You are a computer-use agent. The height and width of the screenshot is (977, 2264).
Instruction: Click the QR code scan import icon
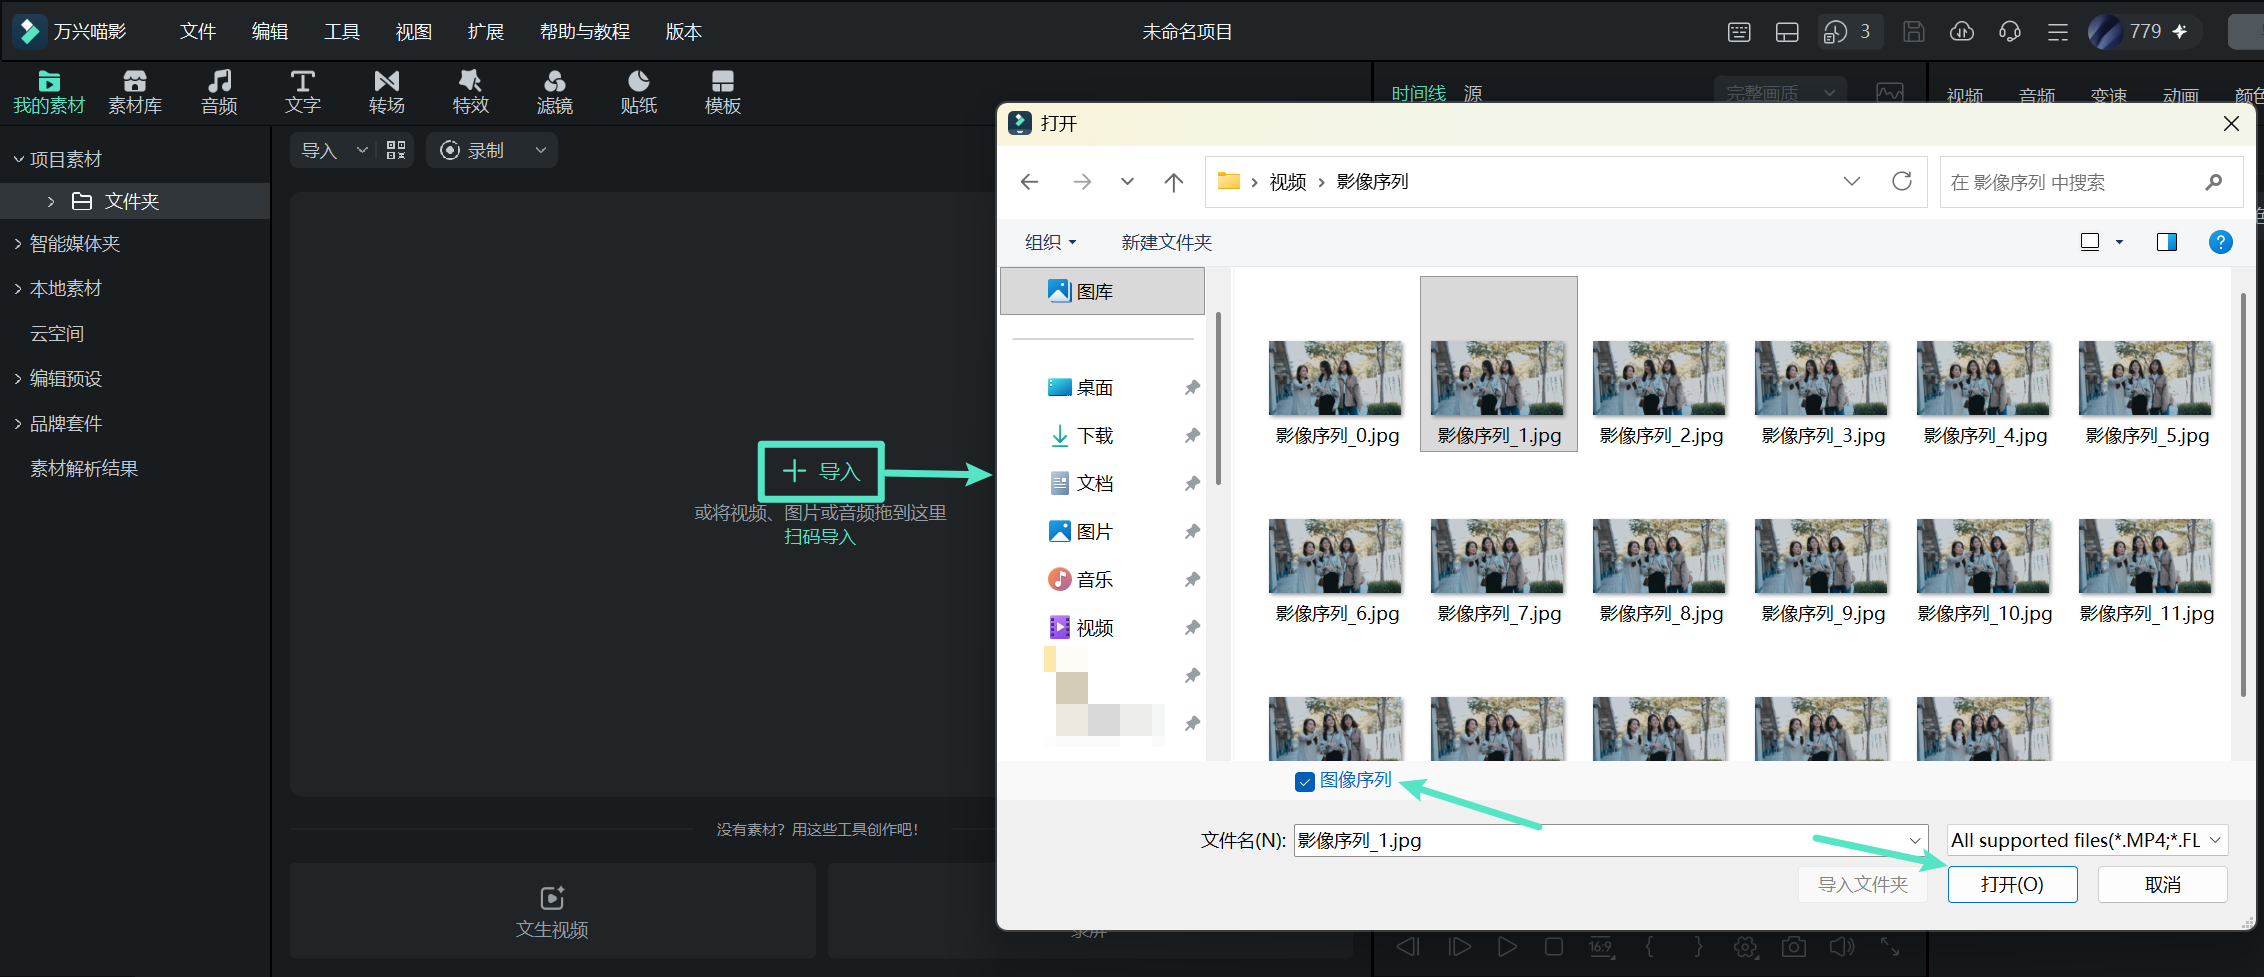[x=396, y=150]
